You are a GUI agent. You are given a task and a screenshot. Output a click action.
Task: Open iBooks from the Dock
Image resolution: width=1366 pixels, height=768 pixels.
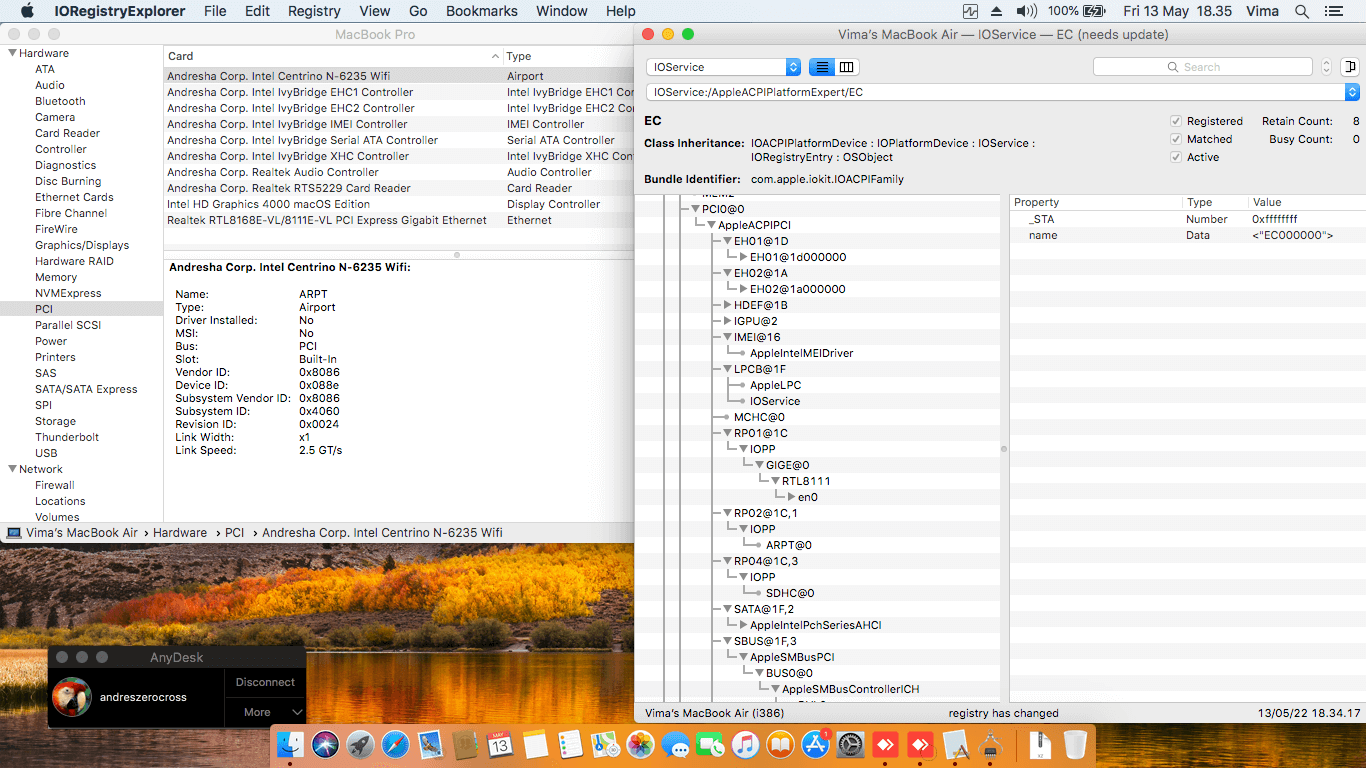(780, 744)
